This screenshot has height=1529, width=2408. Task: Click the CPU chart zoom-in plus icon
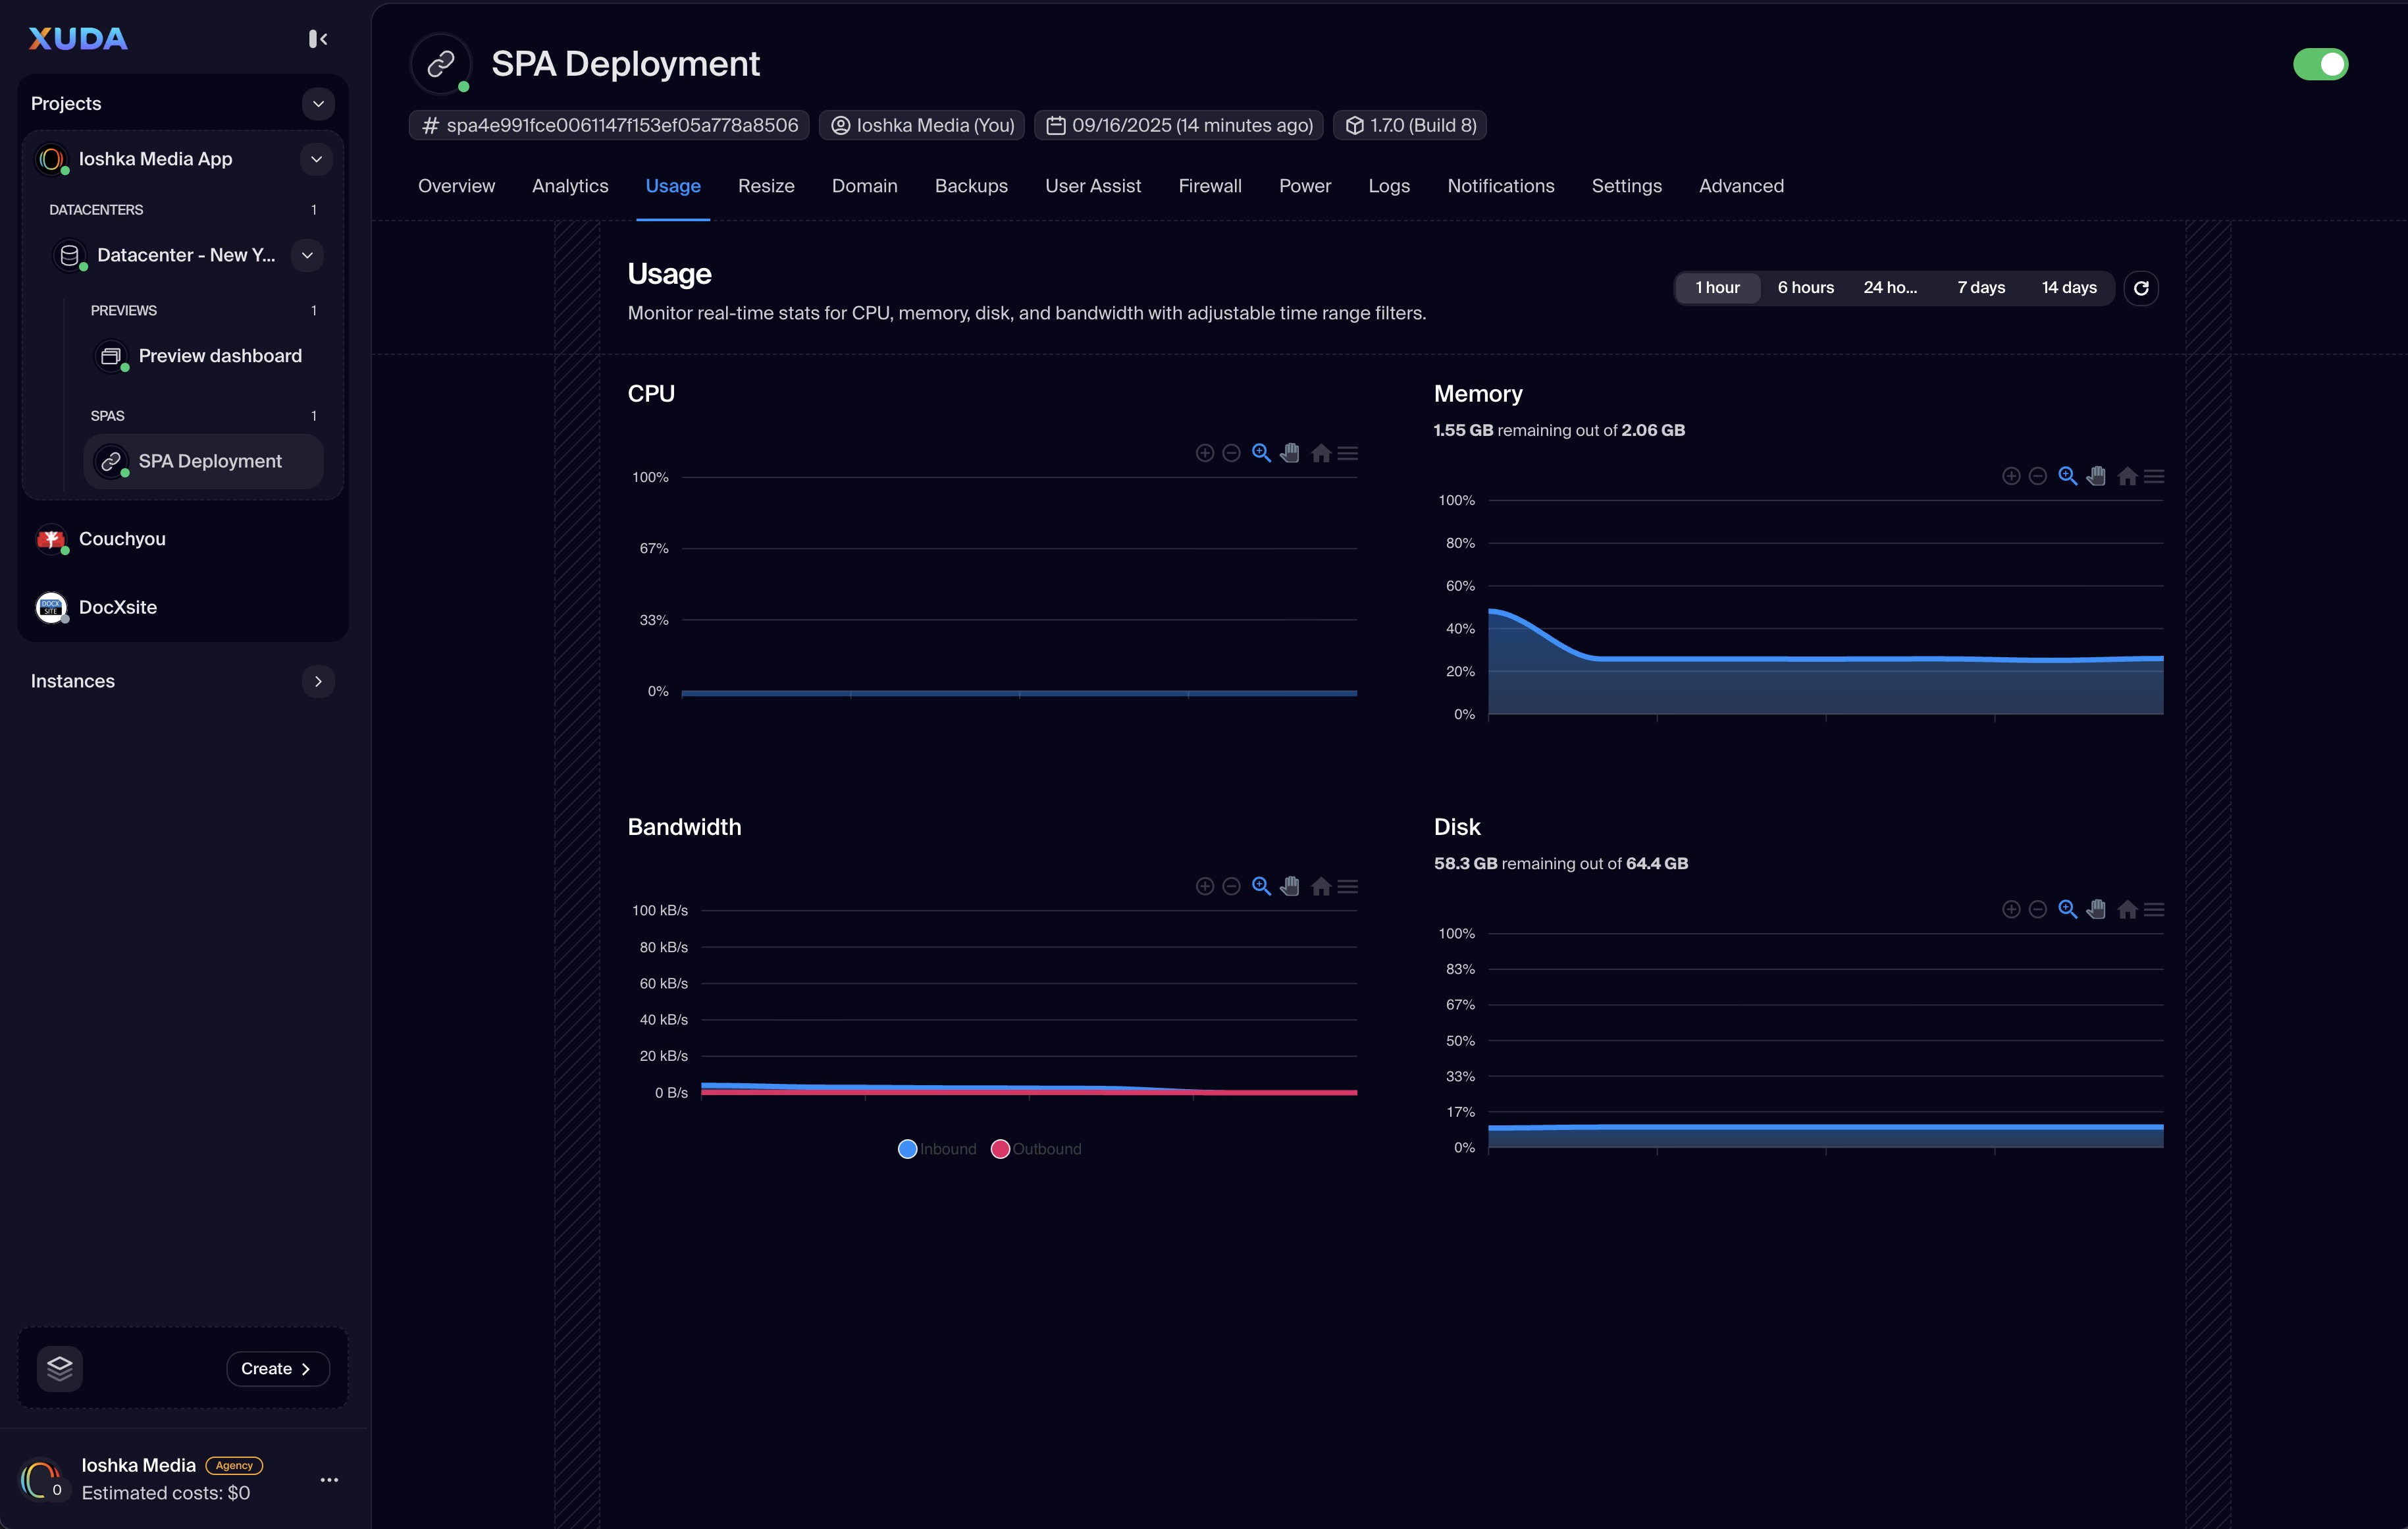(x=1204, y=453)
